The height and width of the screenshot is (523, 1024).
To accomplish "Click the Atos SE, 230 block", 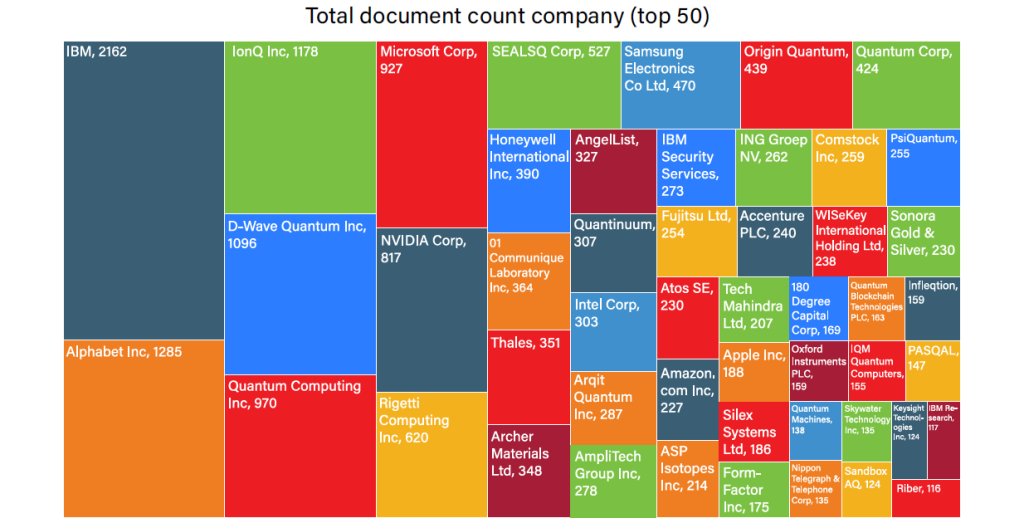I will coord(688,318).
